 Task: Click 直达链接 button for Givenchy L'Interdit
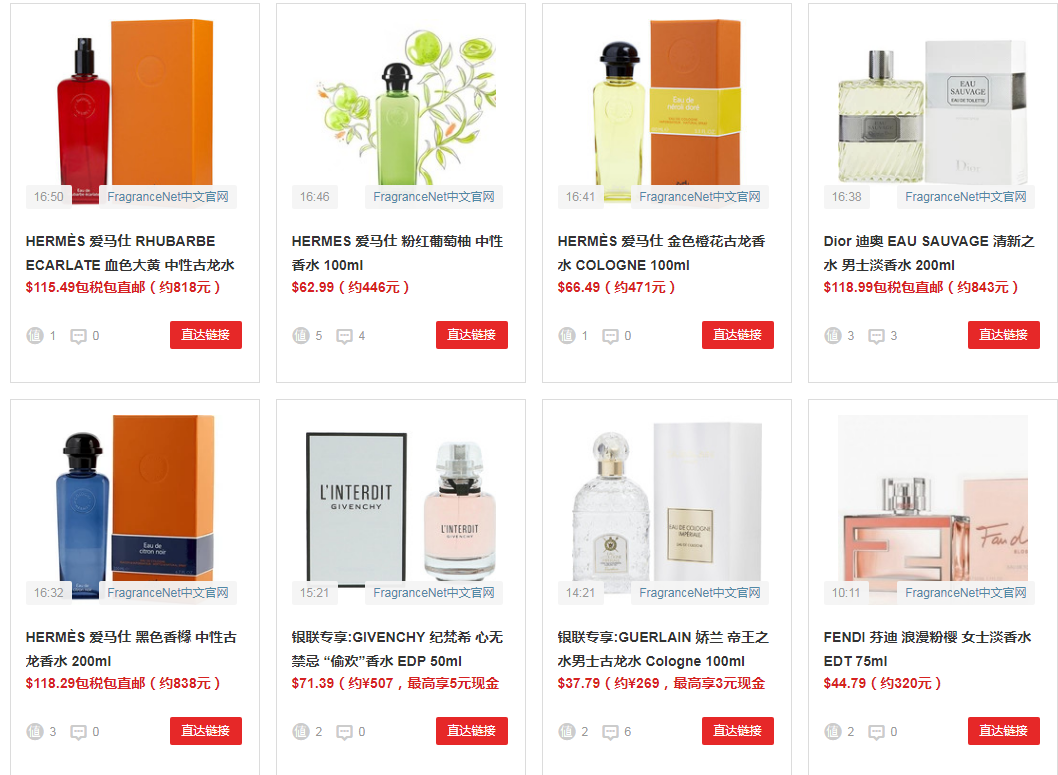[472, 730]
